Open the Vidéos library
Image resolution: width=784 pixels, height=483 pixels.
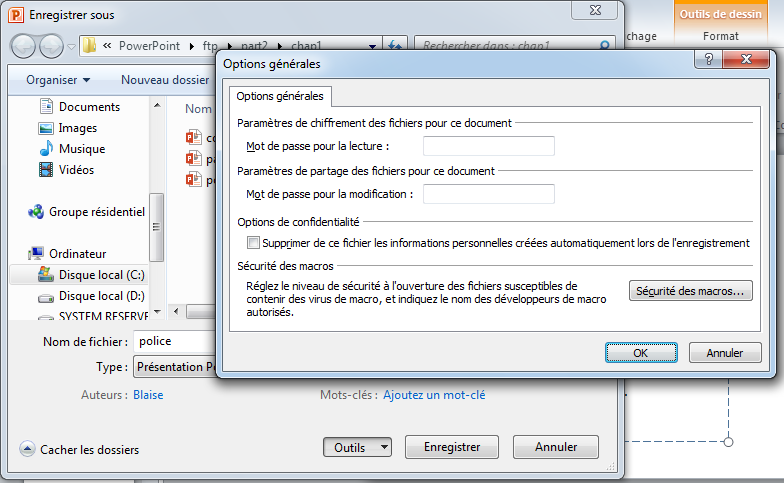(x=66, y=170)
